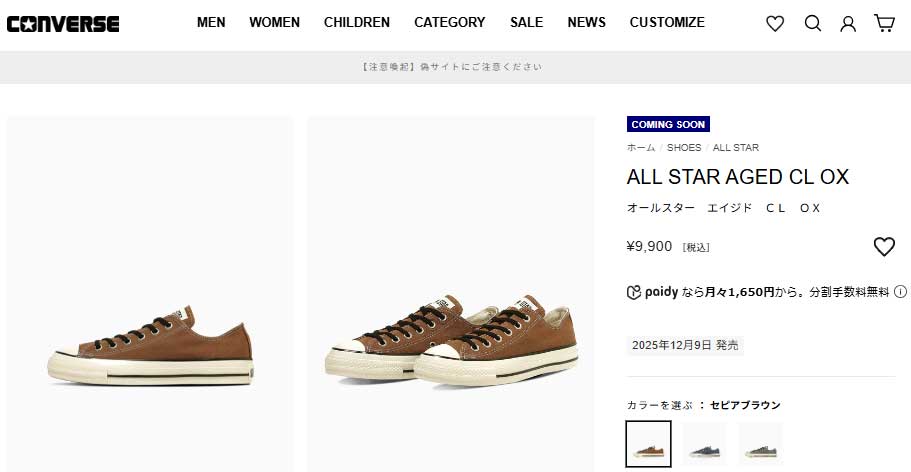Open the MEN menu
This screenshot has width=911, height=472.
[211, 22]
